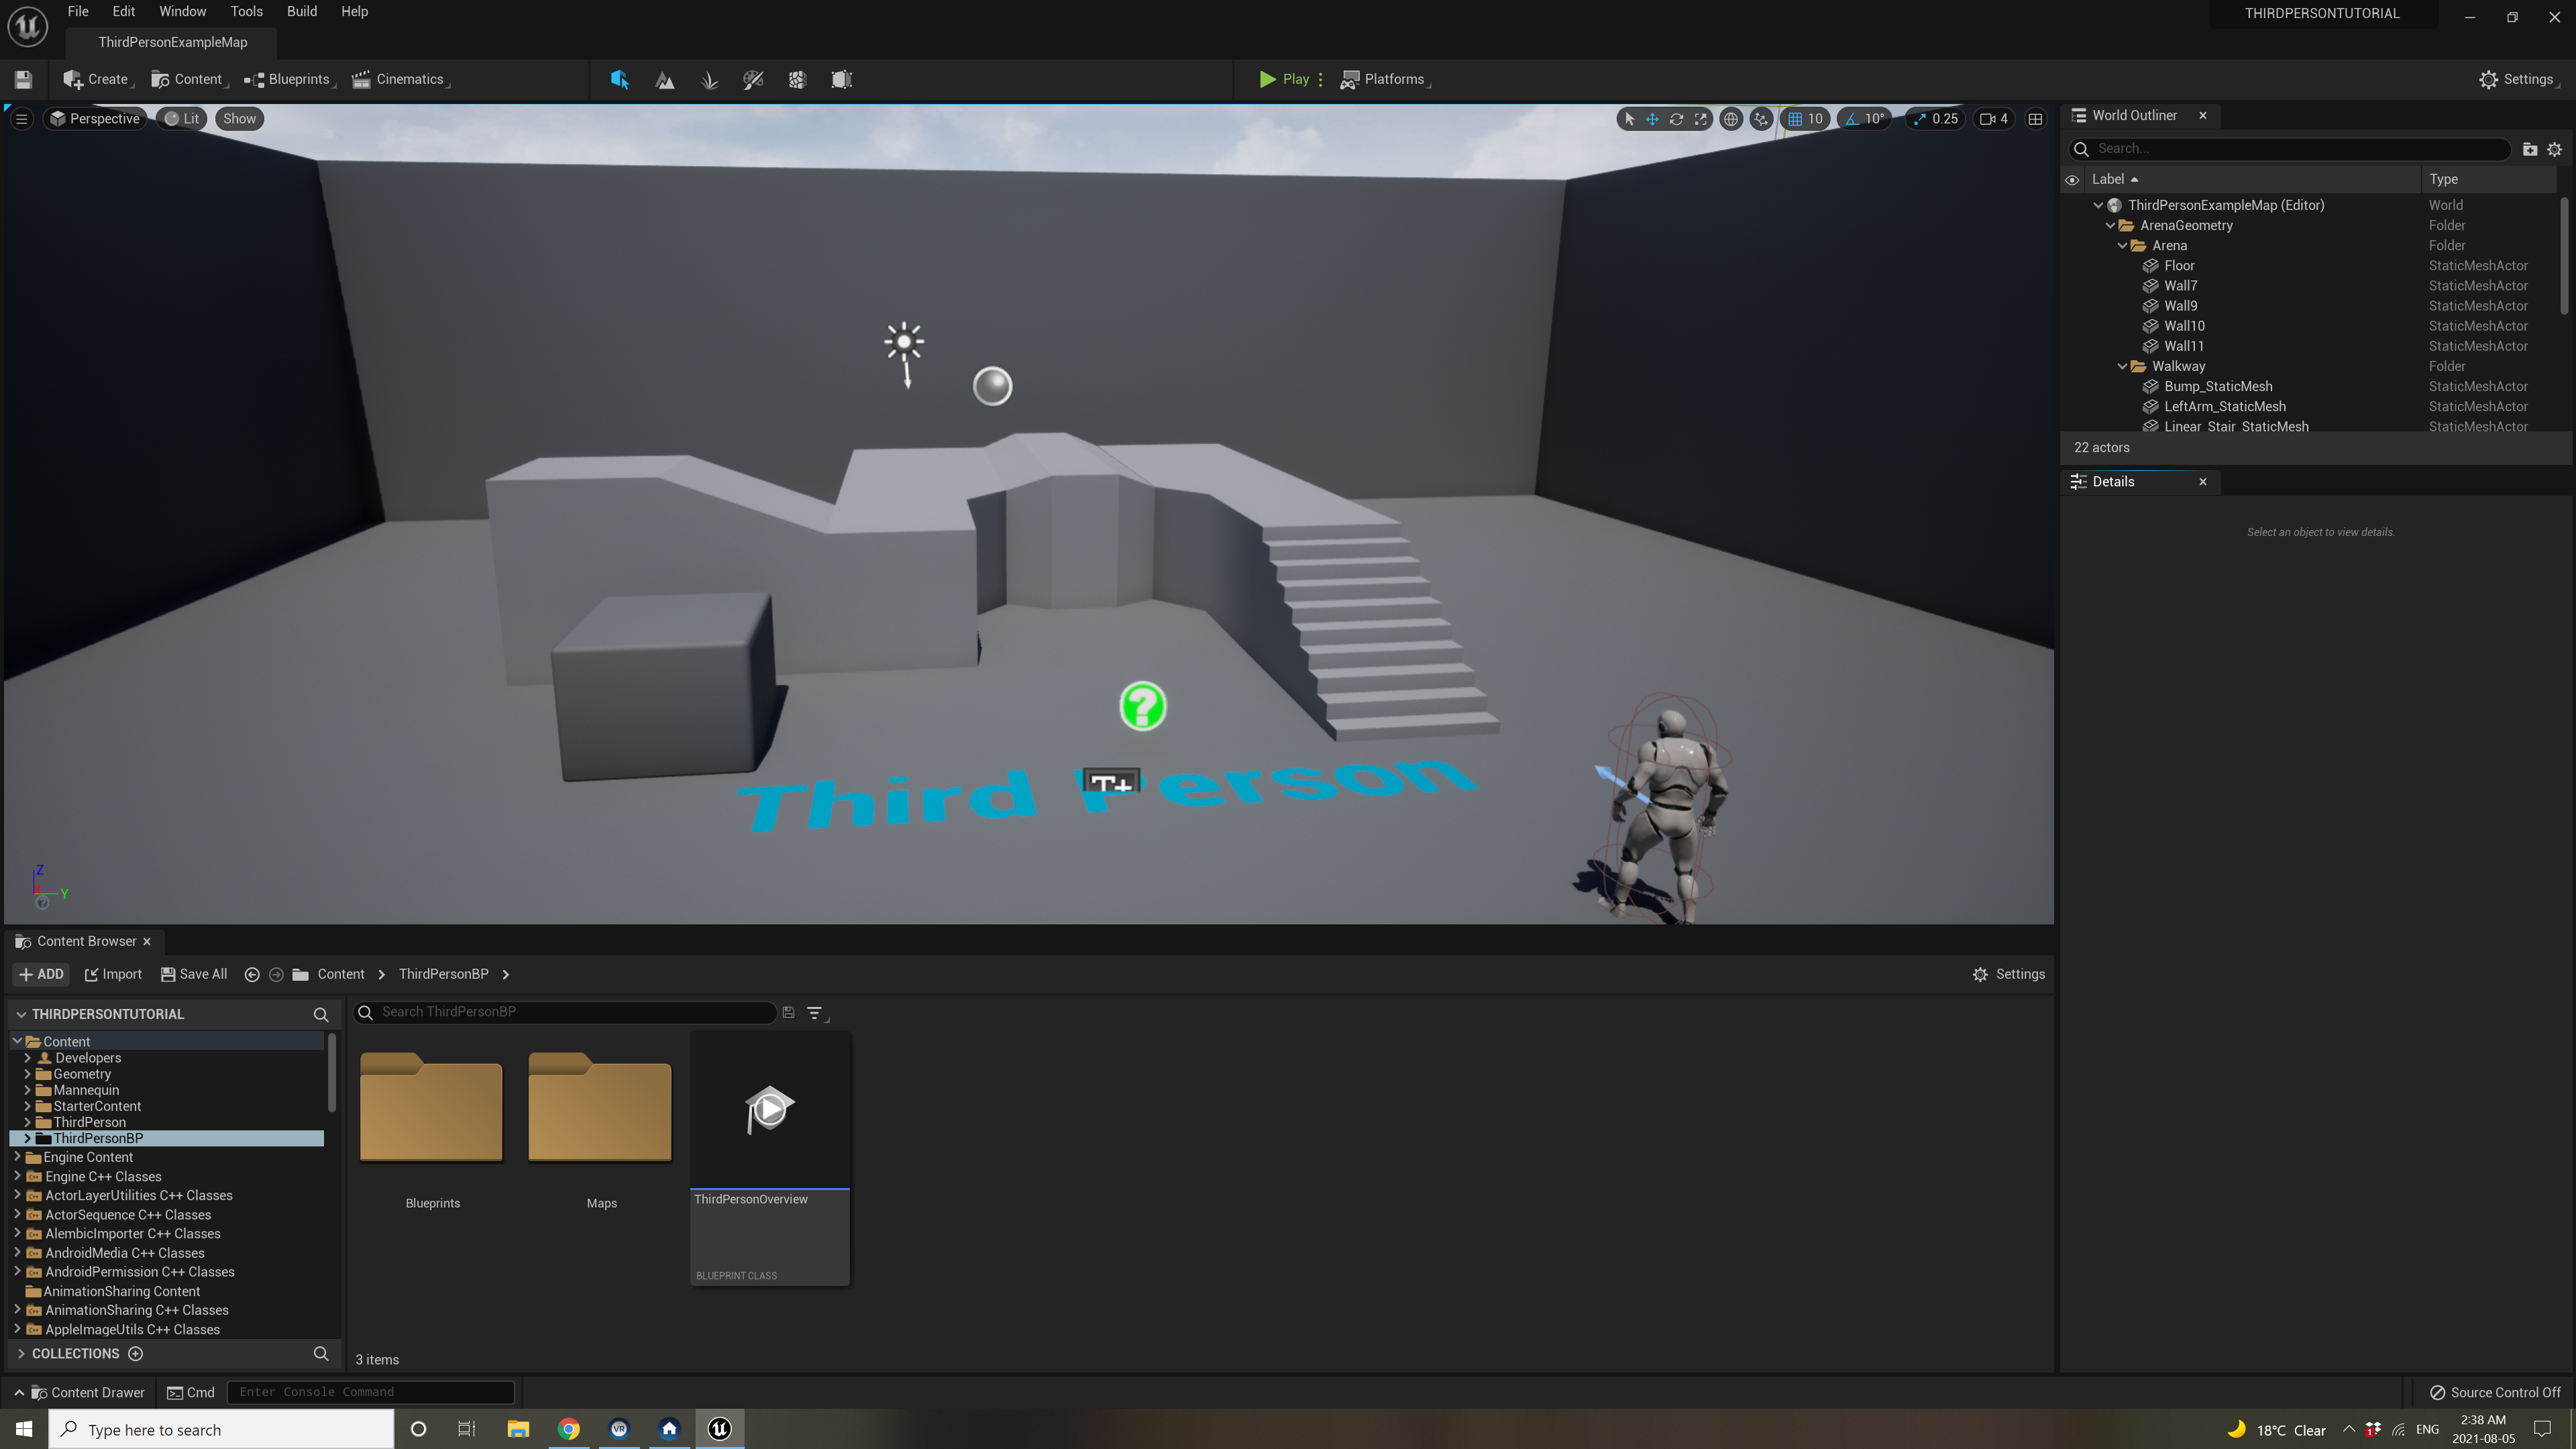This screenshot has width=2576, height=1449.
Task: Expand Engine Content in sources tree
Action: click(x=17, y=1157)
